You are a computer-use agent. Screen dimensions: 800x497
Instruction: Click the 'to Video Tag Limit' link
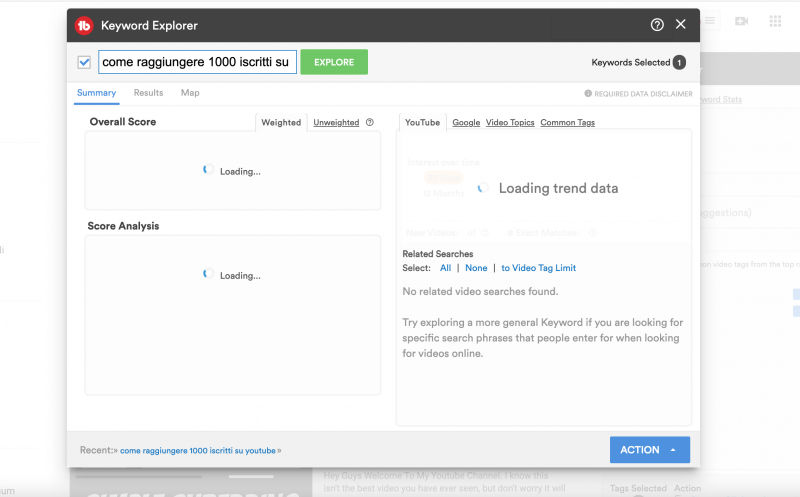point(538,268)
